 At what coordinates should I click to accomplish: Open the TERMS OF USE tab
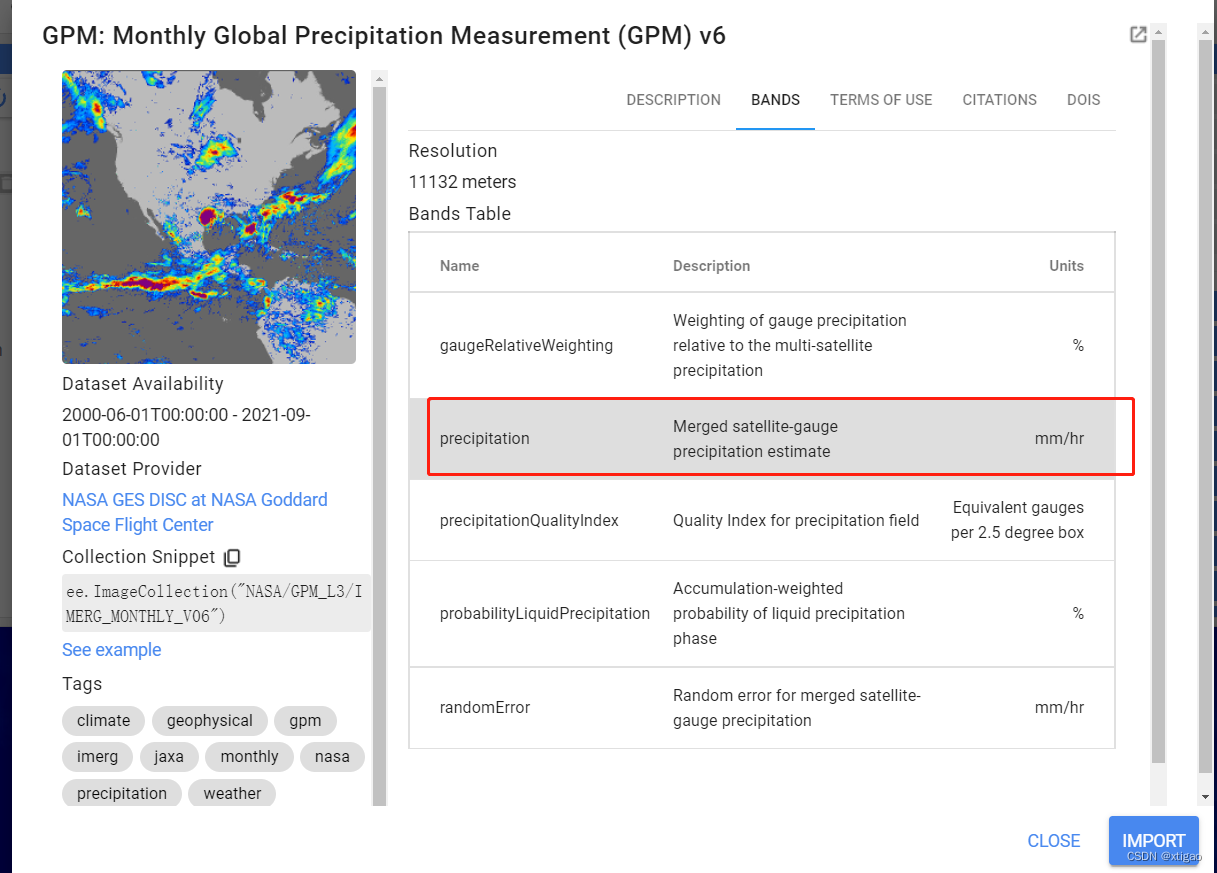pyautogui.click(x=880, y=100)
